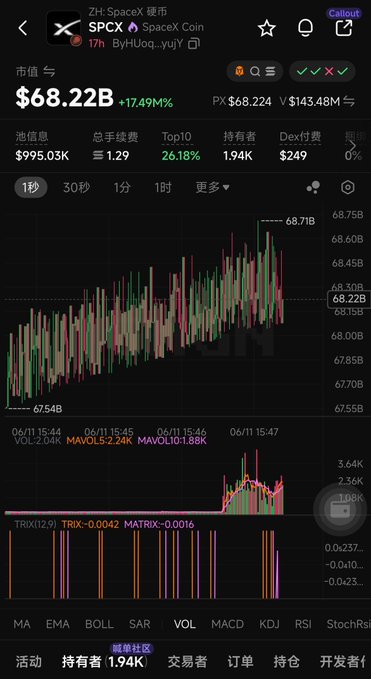Screen dimensions: 371x679
Task: Tap the Top10 26.18% stat
Action: [181, 146]
